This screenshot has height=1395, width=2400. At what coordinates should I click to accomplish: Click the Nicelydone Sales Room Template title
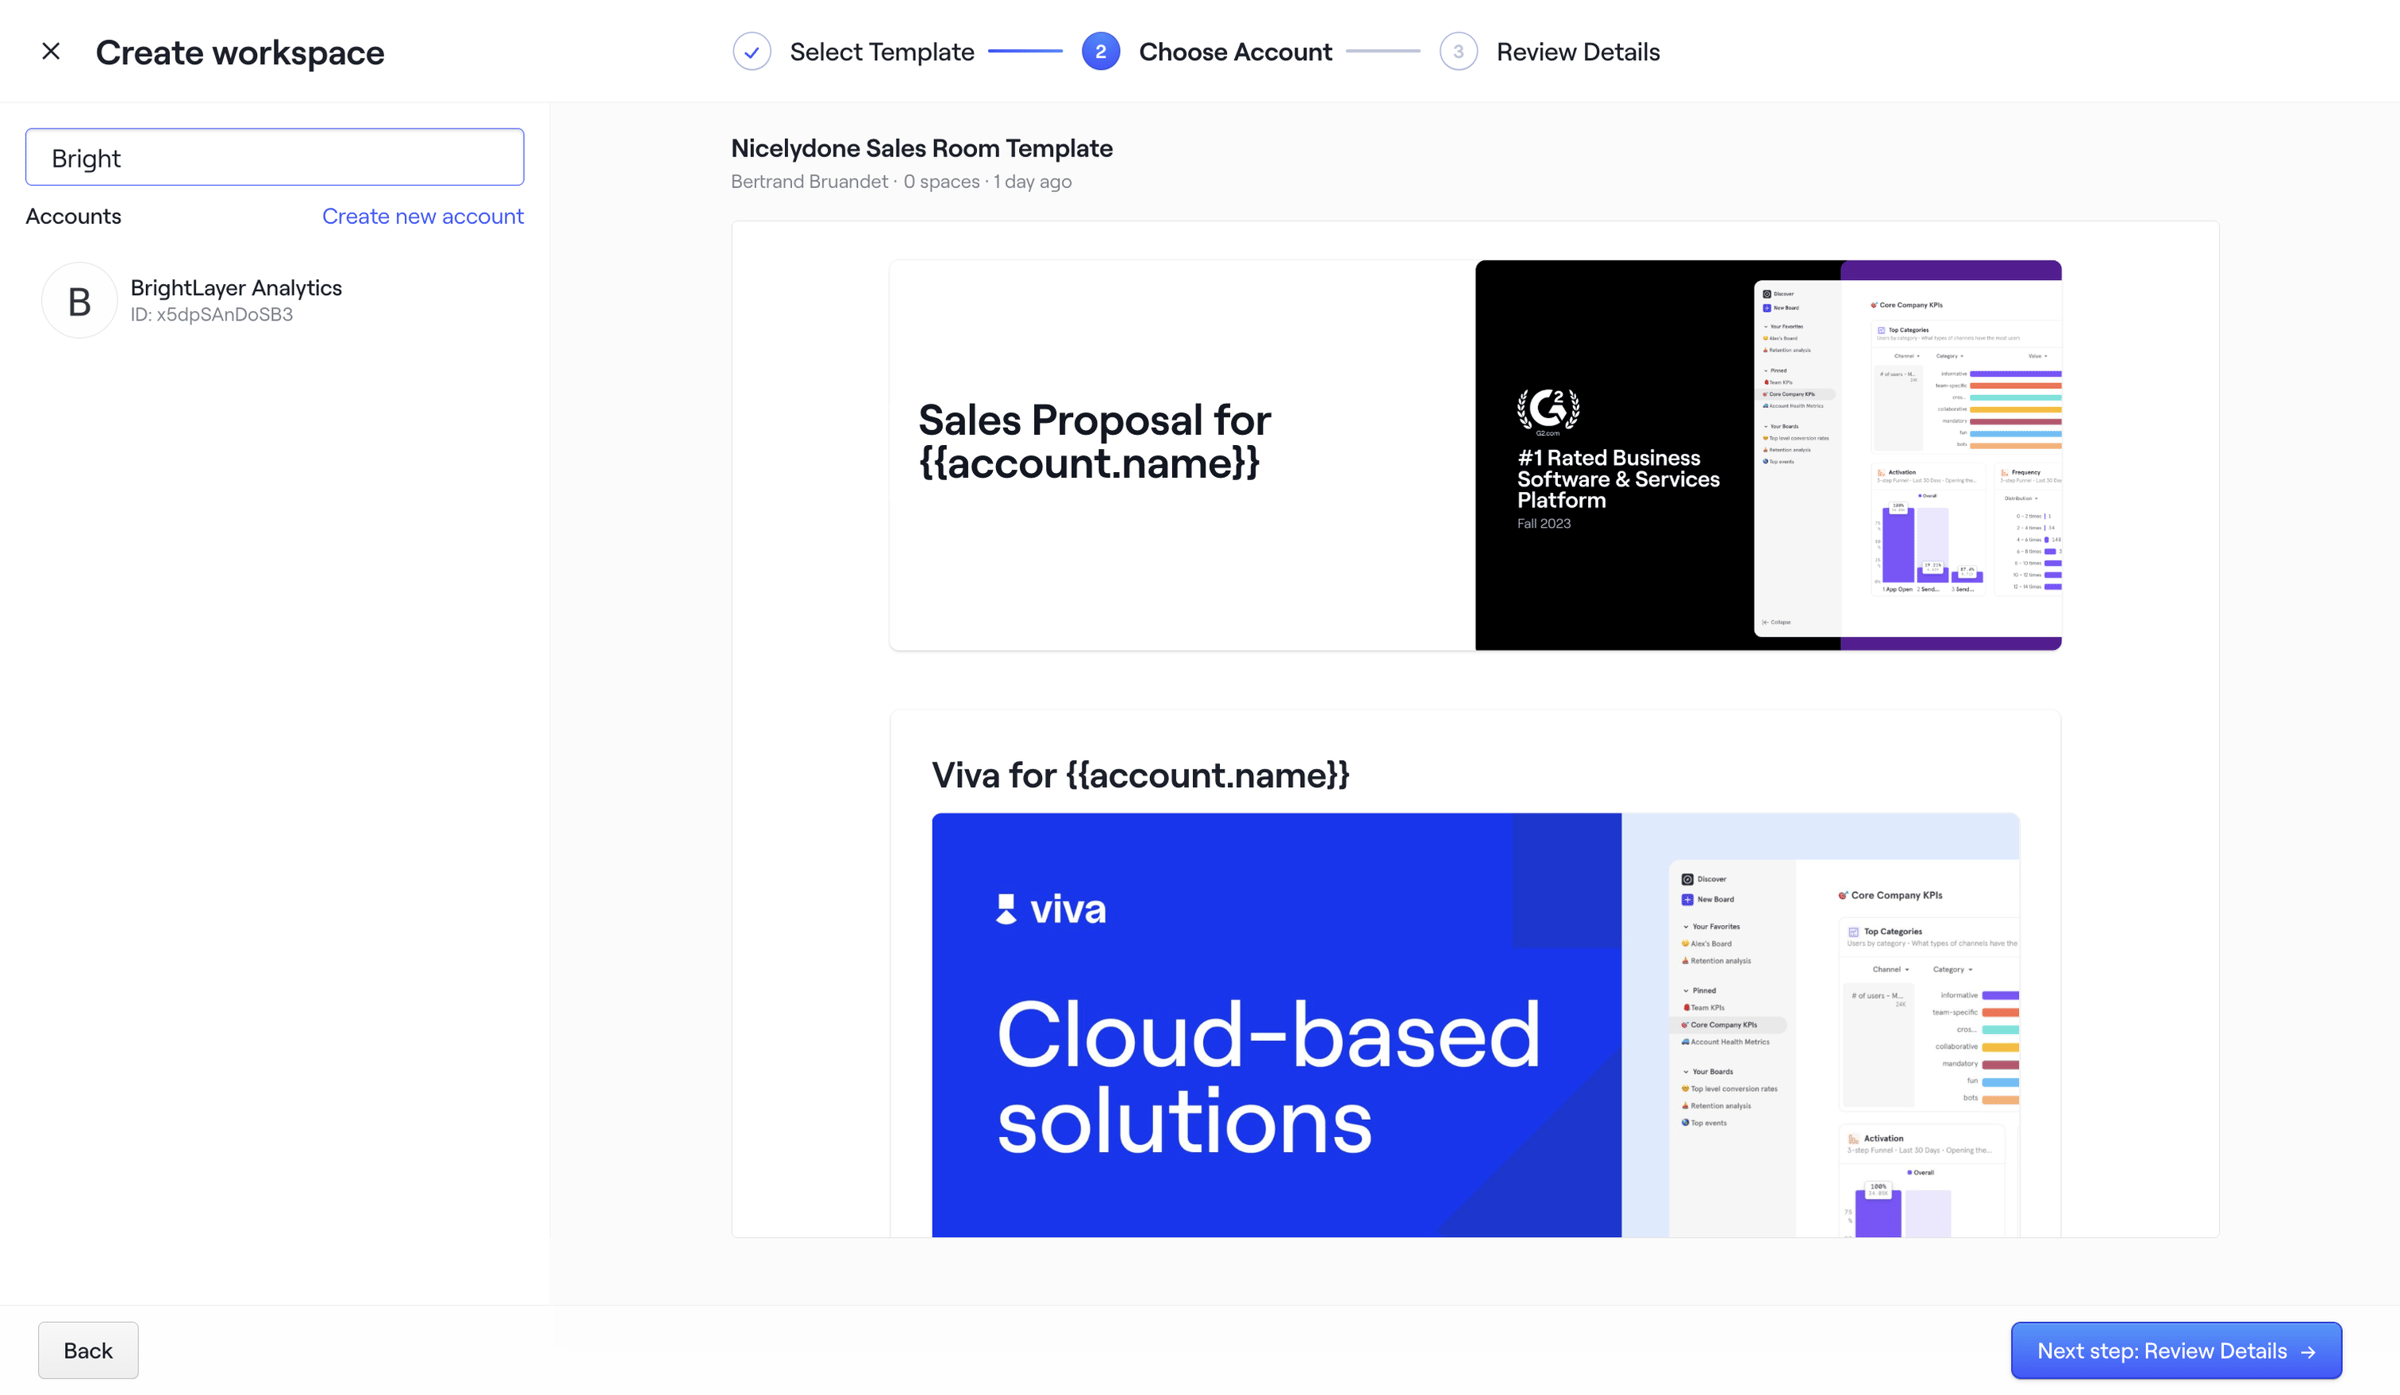click(x=921, y=148)
